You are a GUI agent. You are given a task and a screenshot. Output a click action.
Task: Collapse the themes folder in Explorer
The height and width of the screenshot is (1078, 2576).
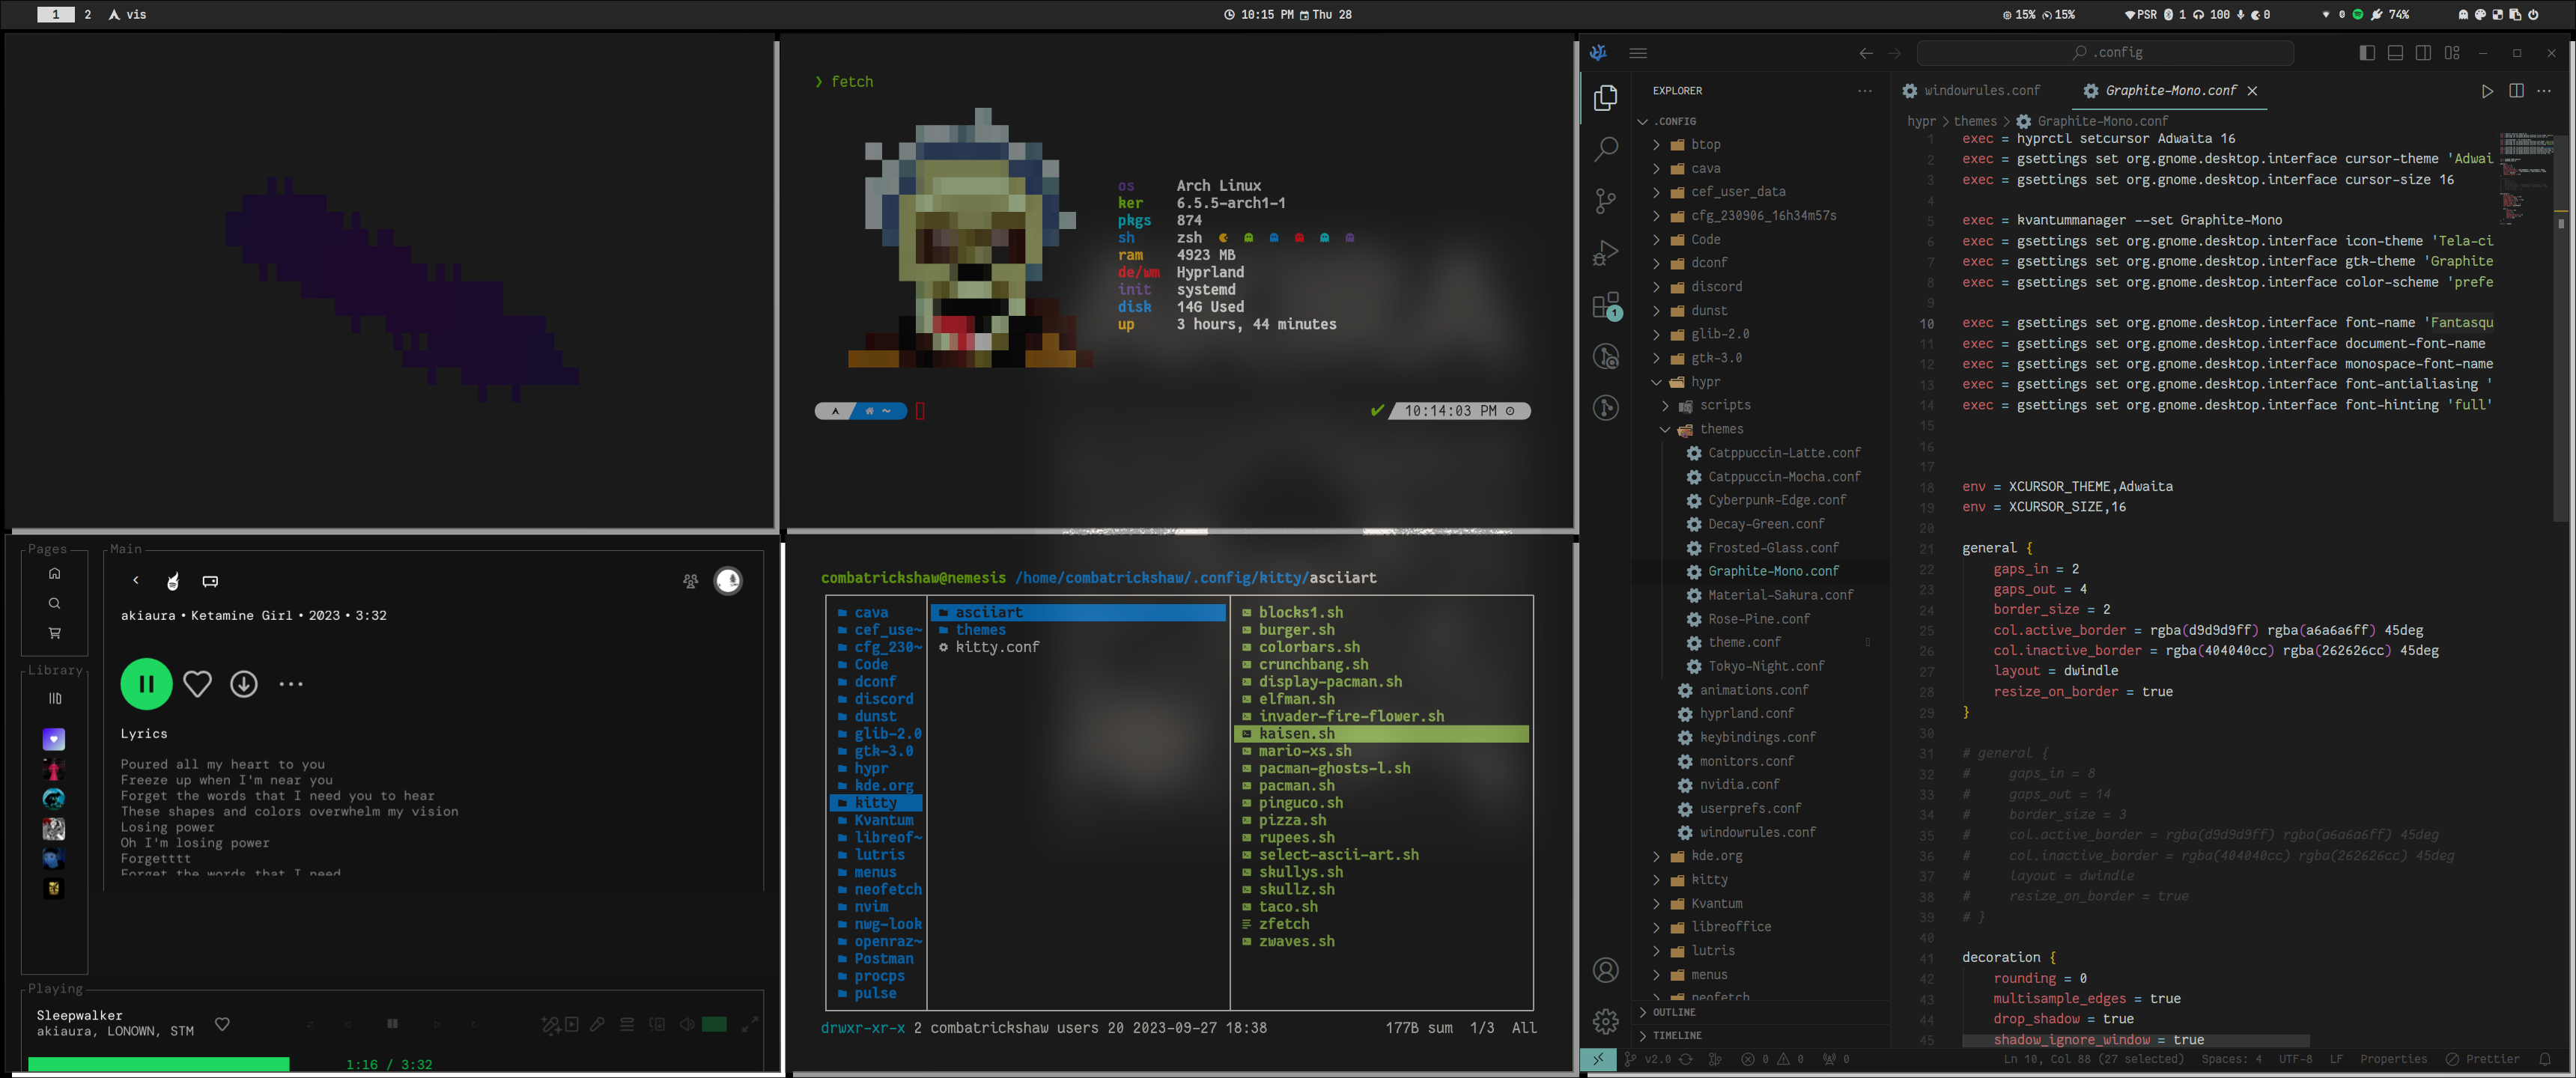pos(1720,429)
